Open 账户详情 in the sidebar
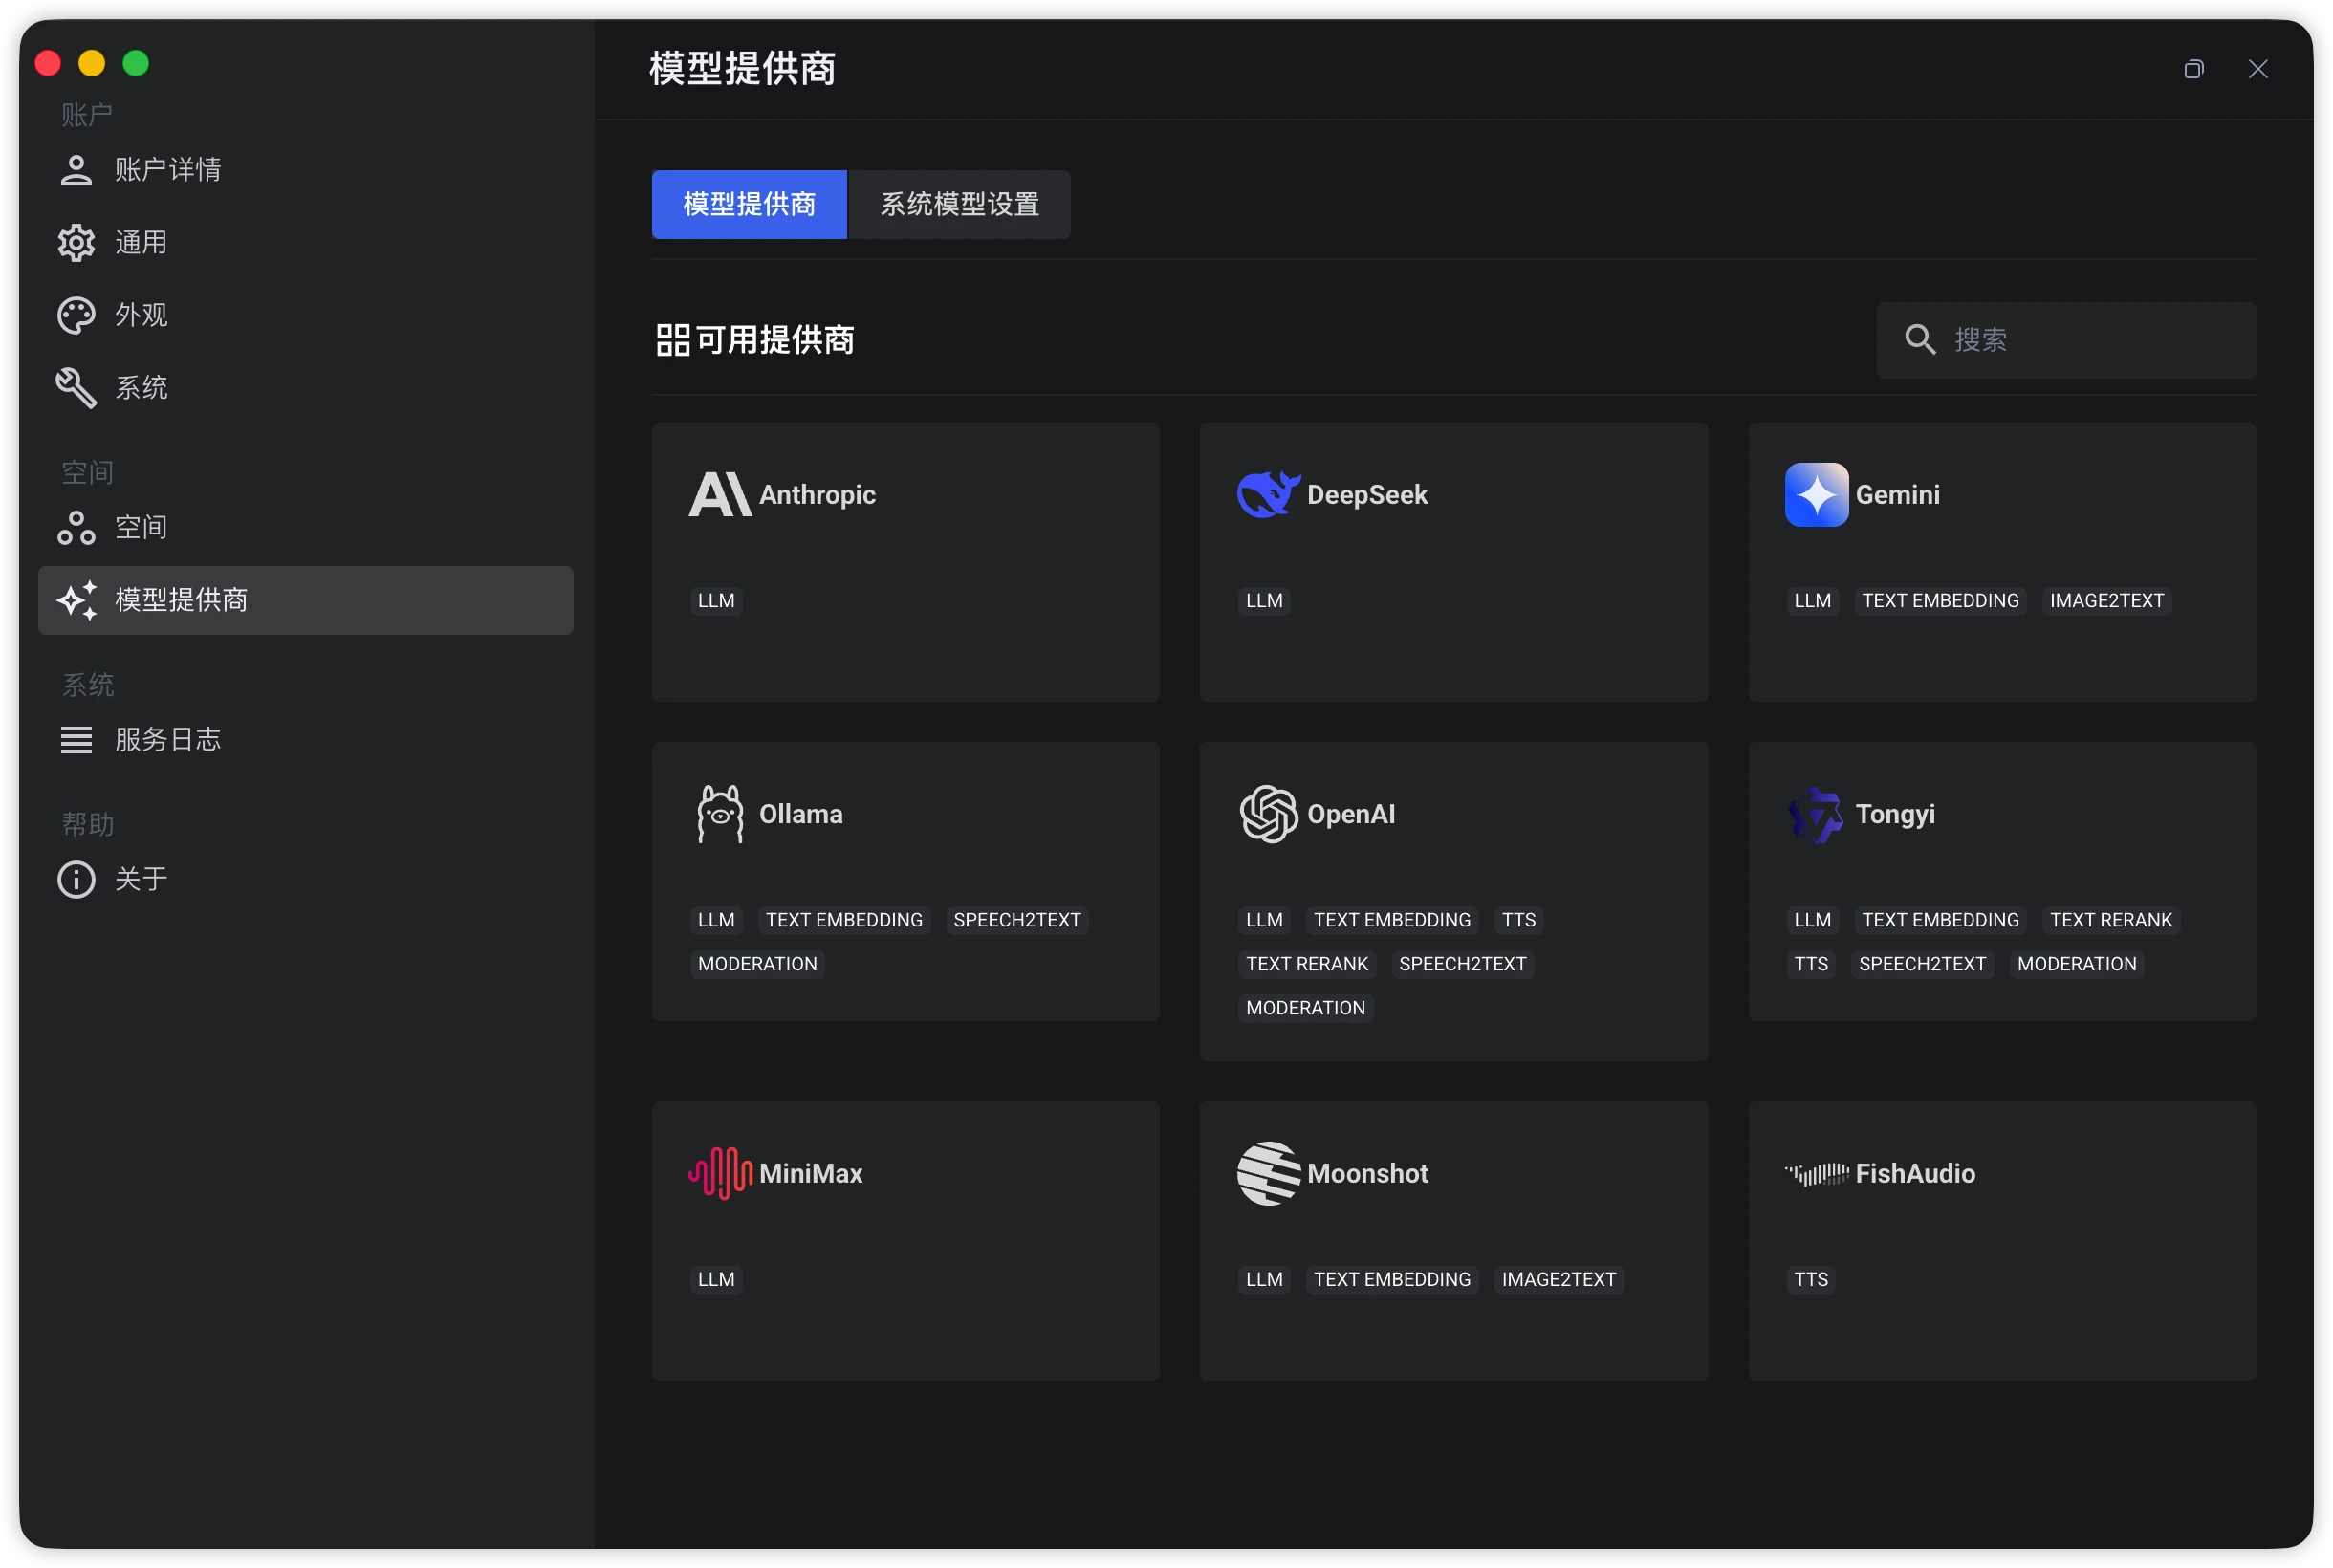 306,170
